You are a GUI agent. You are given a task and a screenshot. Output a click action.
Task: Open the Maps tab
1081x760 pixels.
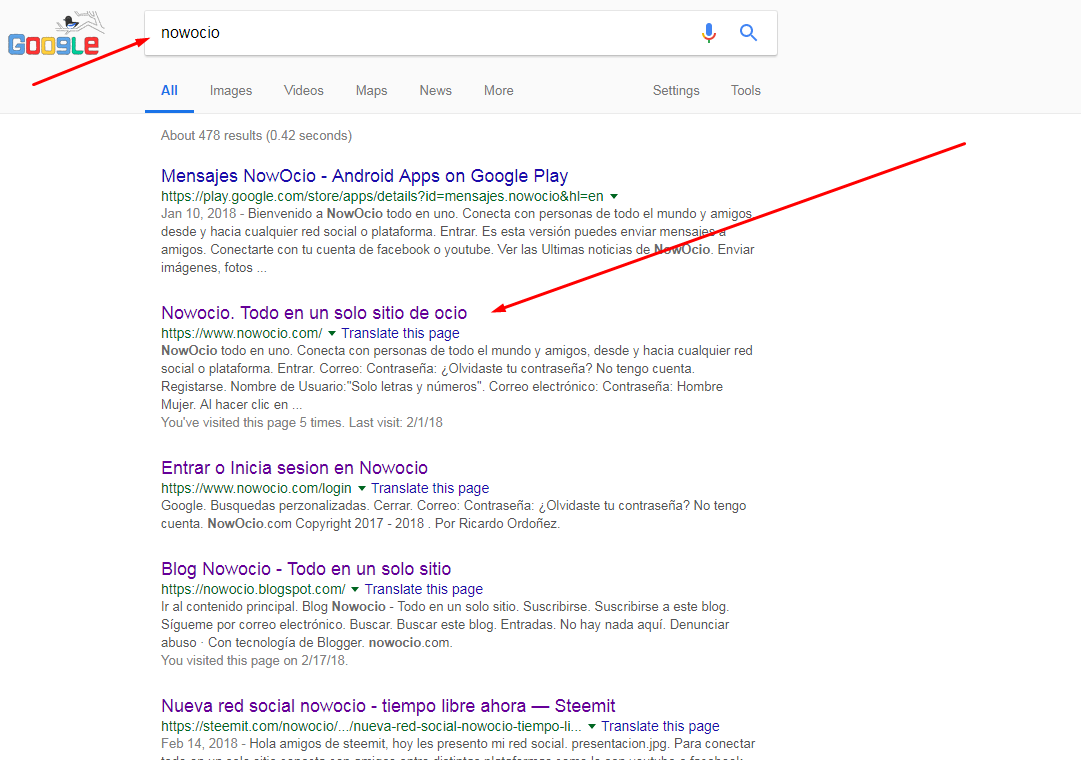click(372, 90)
